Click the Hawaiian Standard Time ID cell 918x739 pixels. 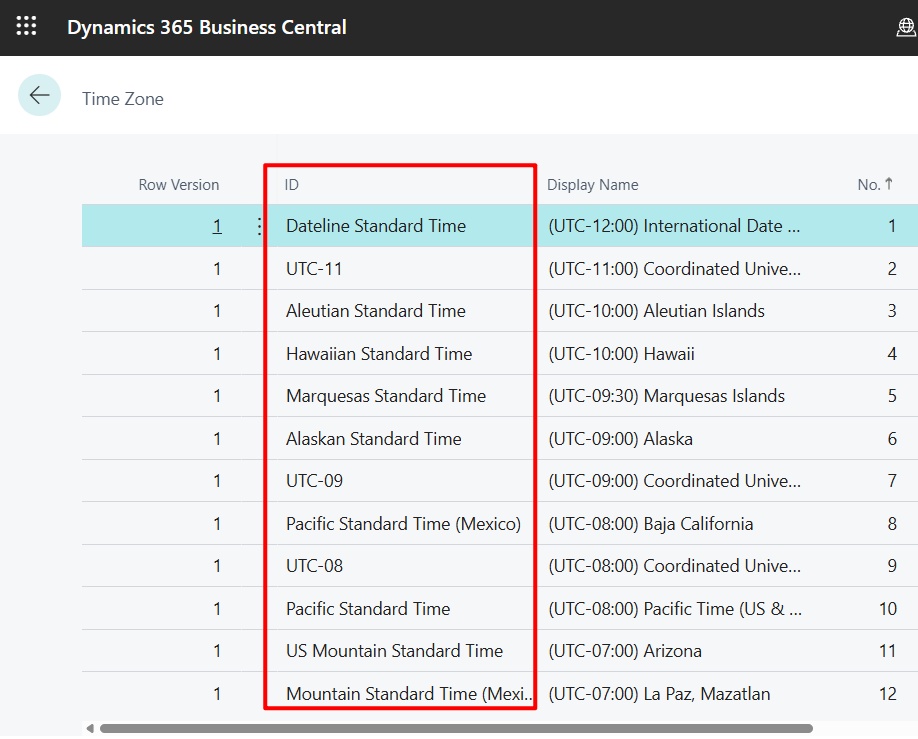point(378,354)
